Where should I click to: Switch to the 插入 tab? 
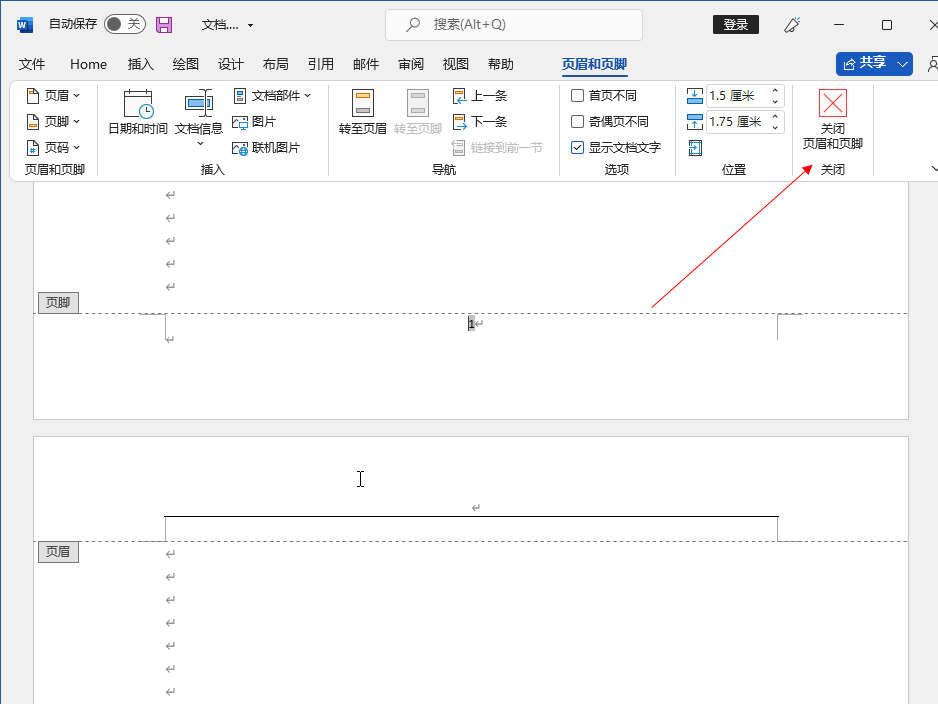(x=141, y=64)
